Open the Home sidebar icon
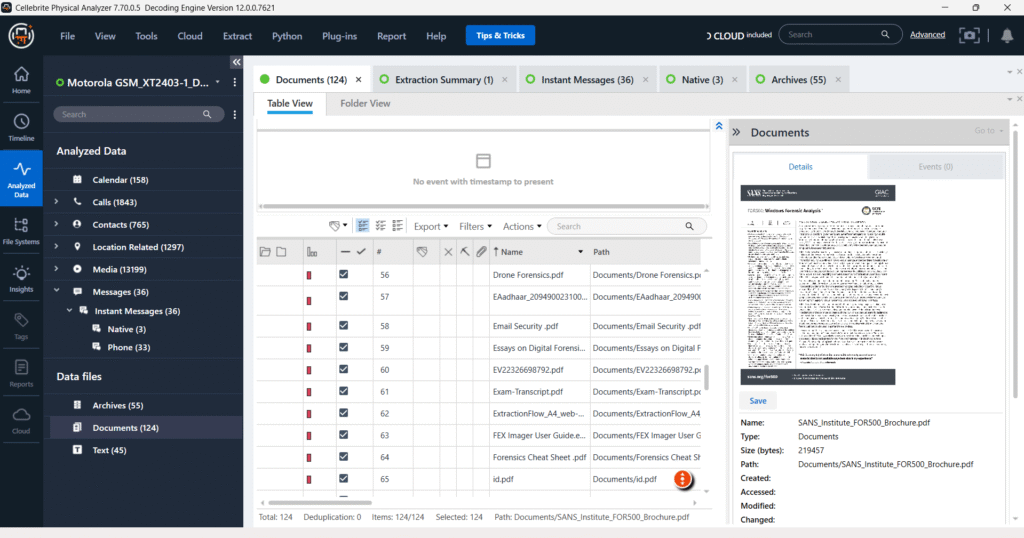Image resolution: width=1024 pixels, height=538 pixels. point(21,80)
